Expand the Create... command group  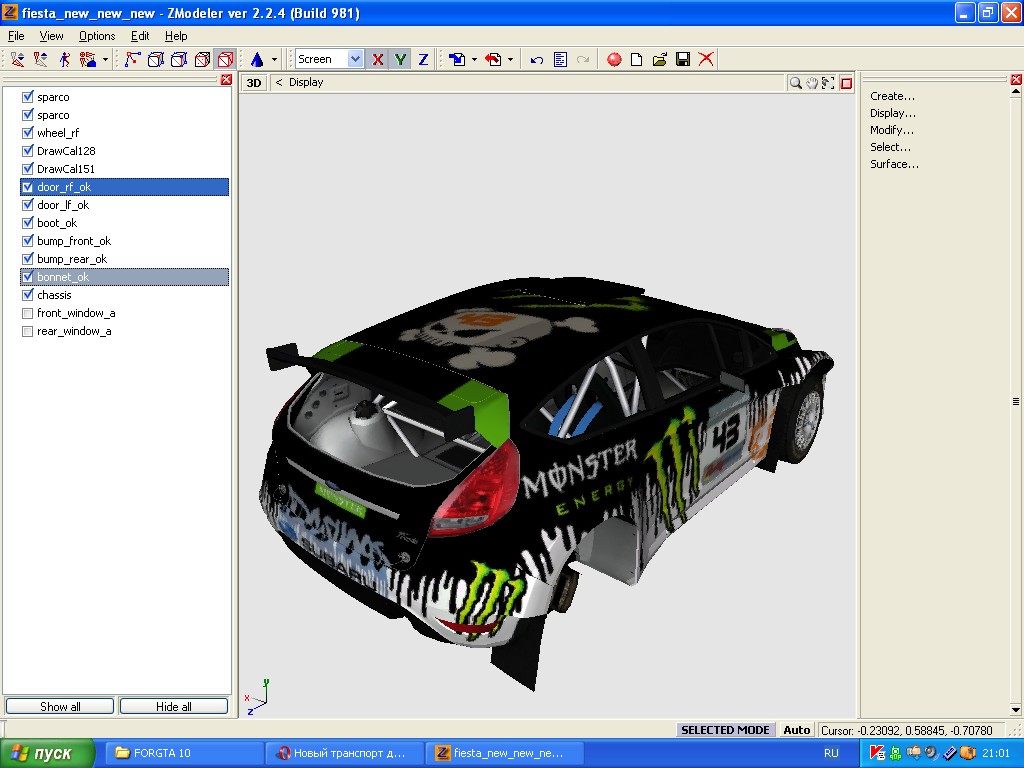pyautogui.click(x=892, y=96)
